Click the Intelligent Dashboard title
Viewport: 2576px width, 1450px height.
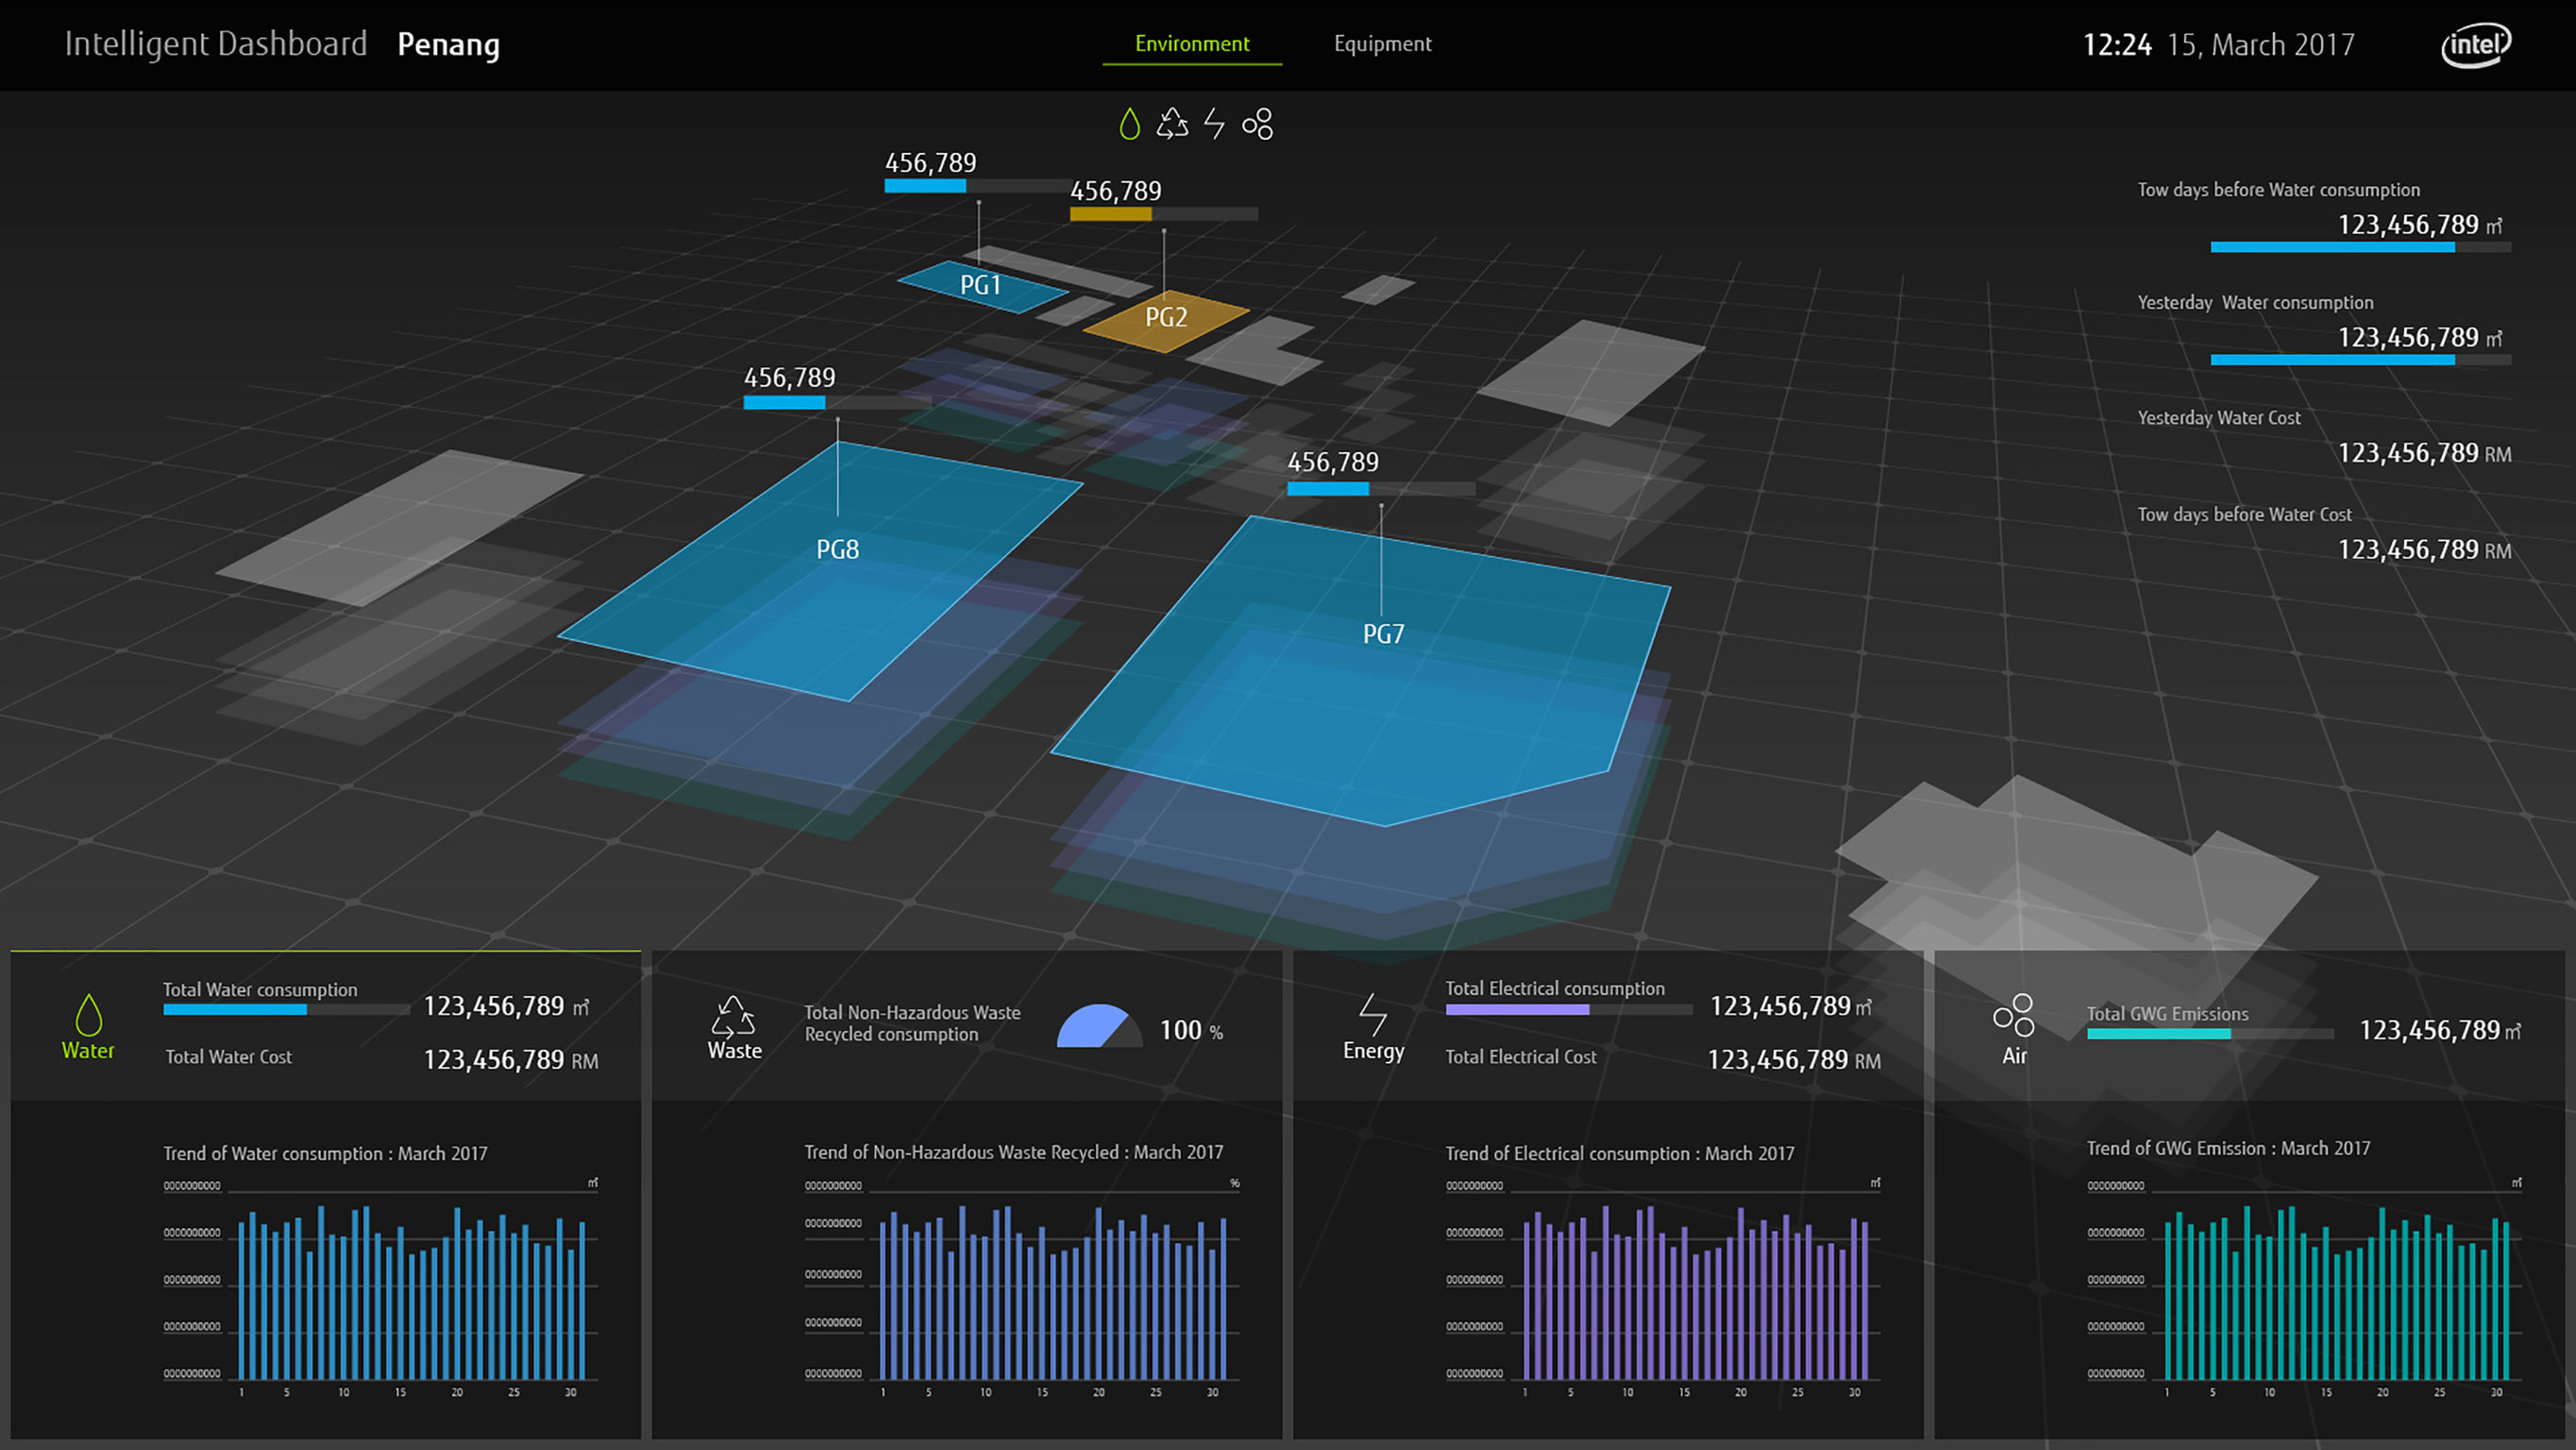tap(216, 44)
